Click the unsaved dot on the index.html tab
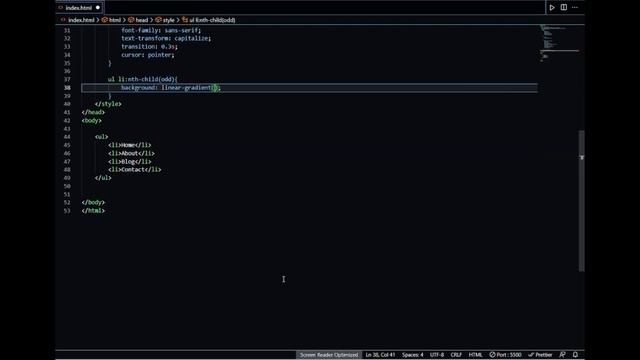 tap(98, 7)
